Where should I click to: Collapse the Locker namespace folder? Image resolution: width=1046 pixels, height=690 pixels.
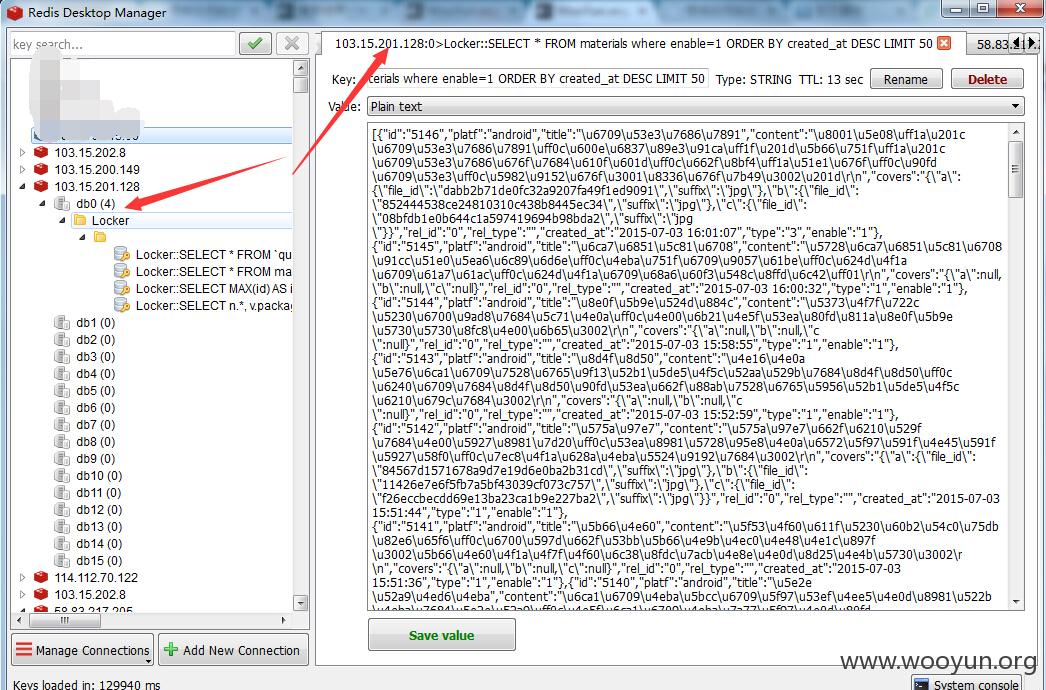(x=62, y=220)
